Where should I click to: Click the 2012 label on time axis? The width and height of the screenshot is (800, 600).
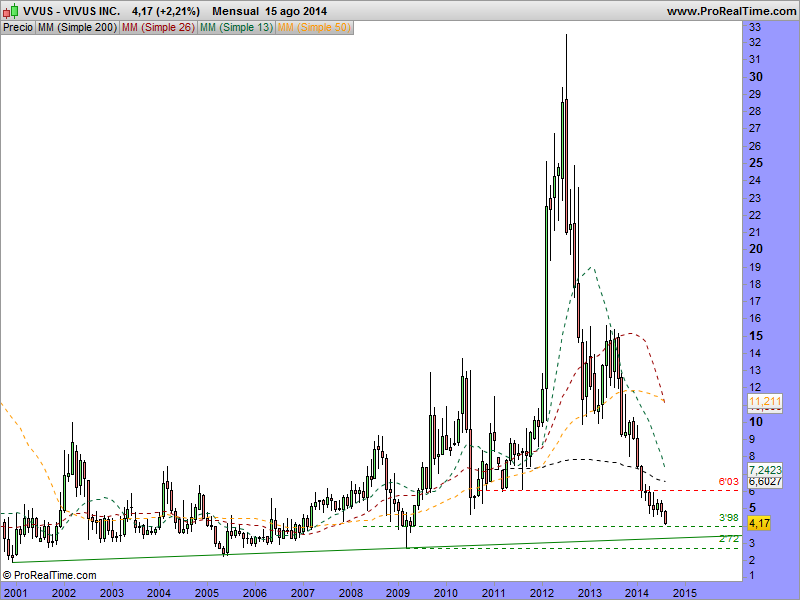point(542,593)
